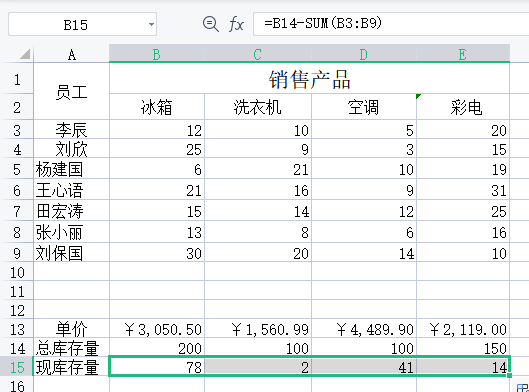
Task: Select the cell with name 刘保国
Action: (x=72, y=253)
